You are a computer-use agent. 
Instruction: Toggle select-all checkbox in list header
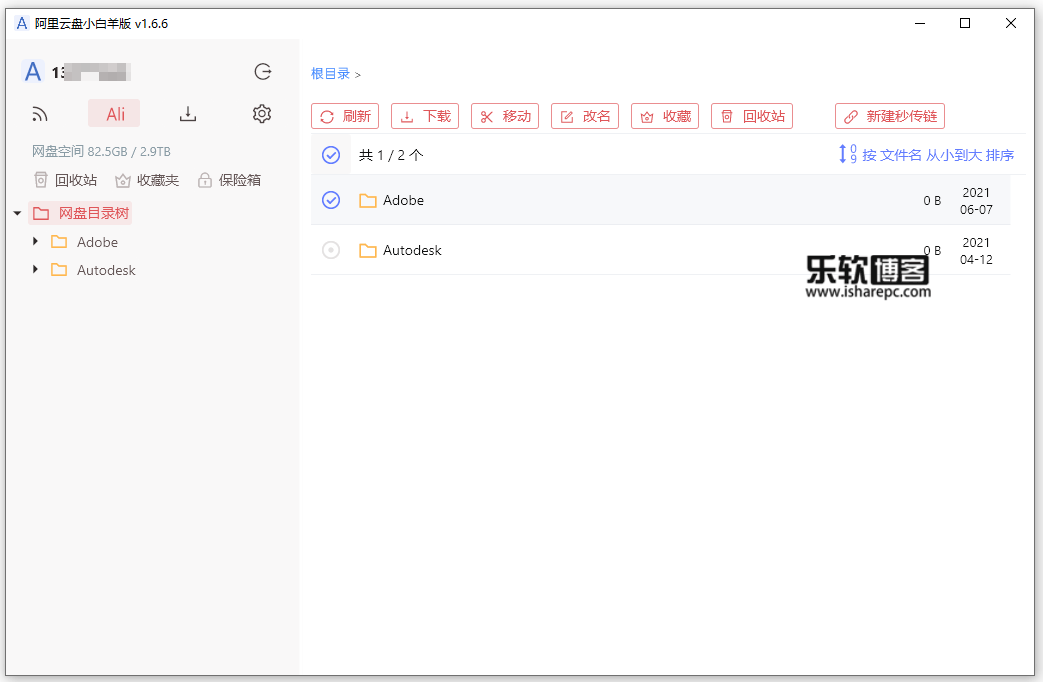click(x=331, y=155)
